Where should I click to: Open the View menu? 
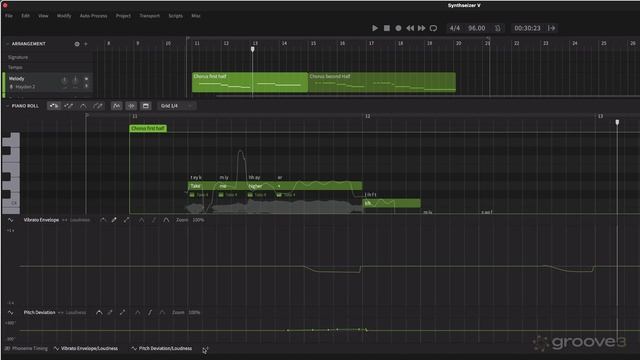(43, 16)
